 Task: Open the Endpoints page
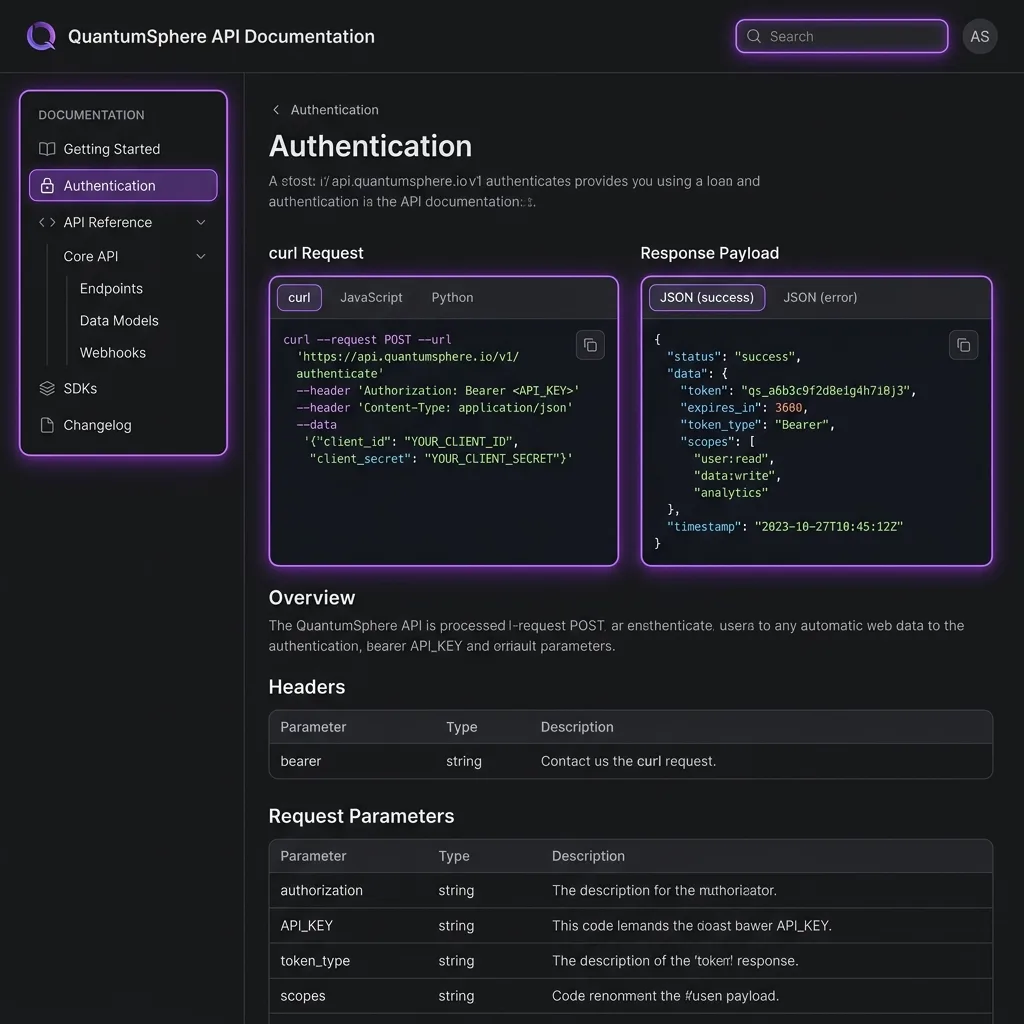111,289
